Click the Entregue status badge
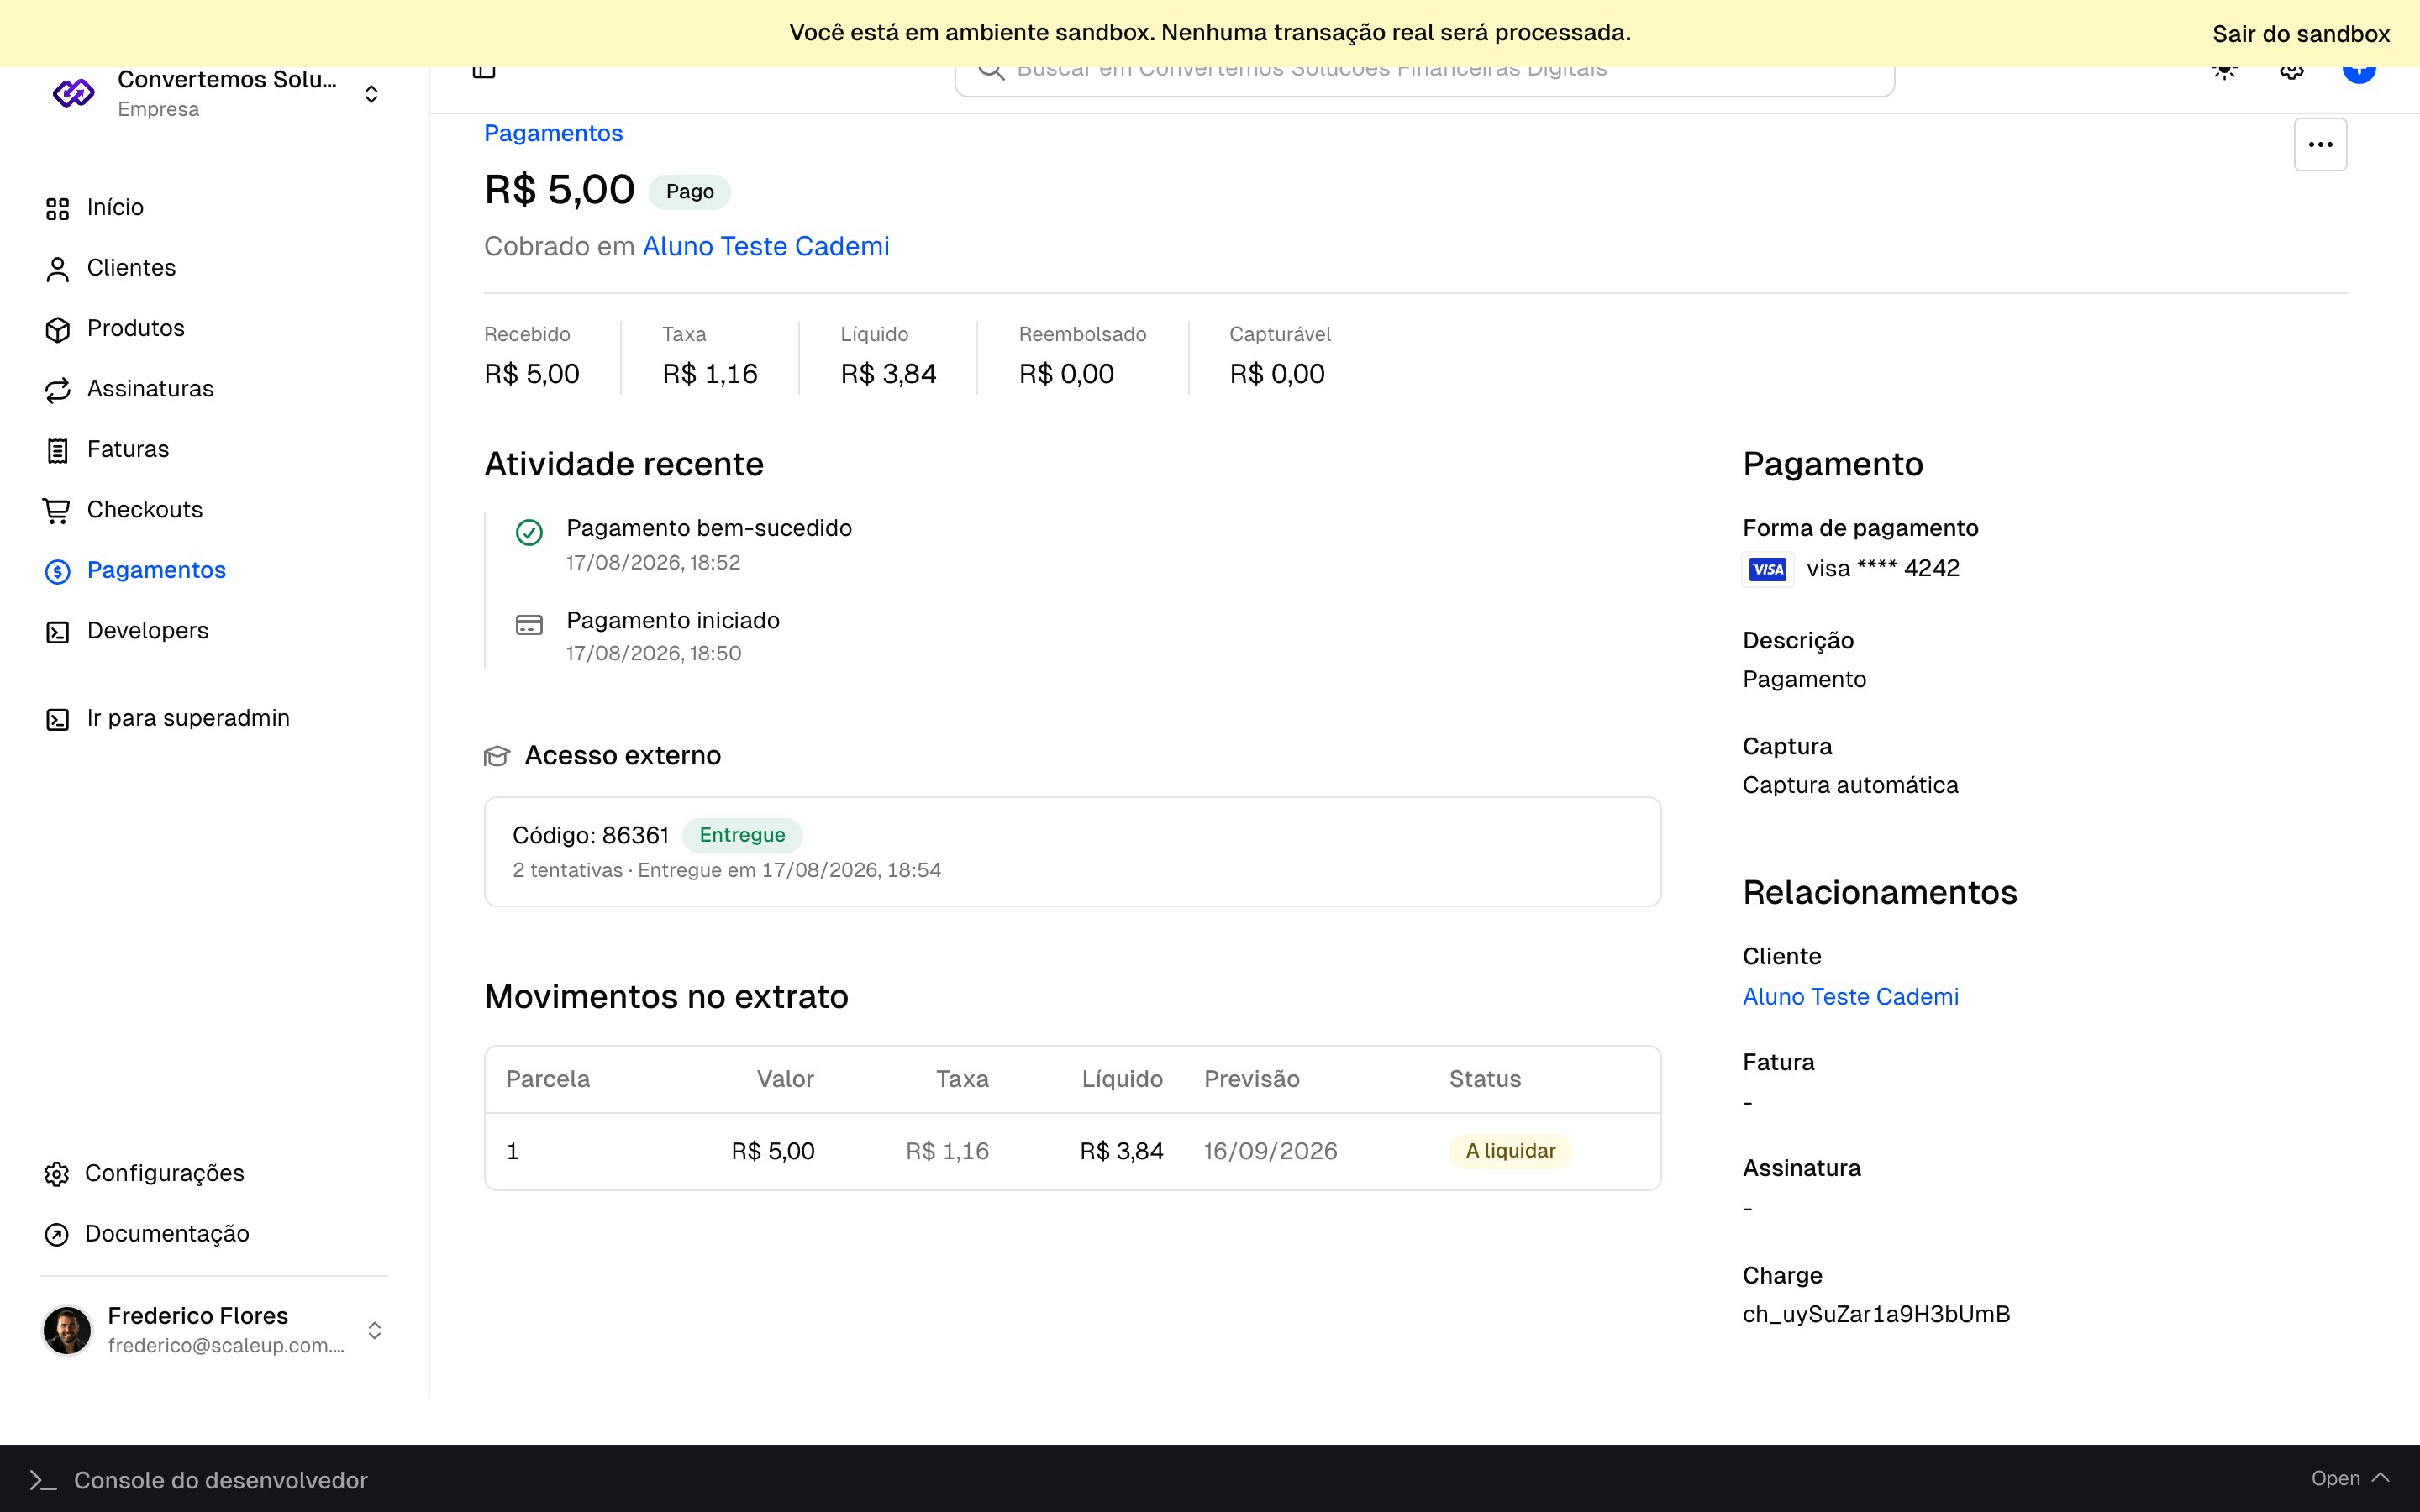This screenshot has height=1512, width=2420. click(742, 835)
